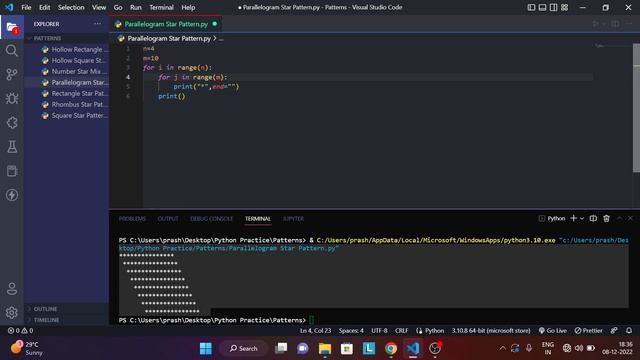Open Google Chrome from the taskbar
640x360 pixels.
(x=391, y=348)
